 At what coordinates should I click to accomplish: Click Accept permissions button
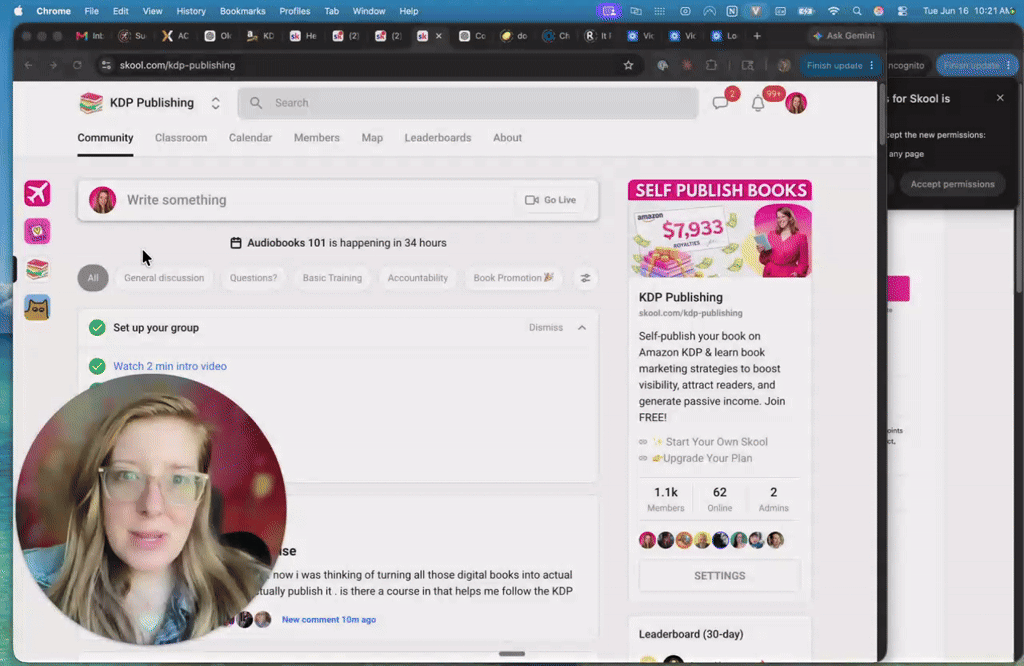(x=953, y=184)
